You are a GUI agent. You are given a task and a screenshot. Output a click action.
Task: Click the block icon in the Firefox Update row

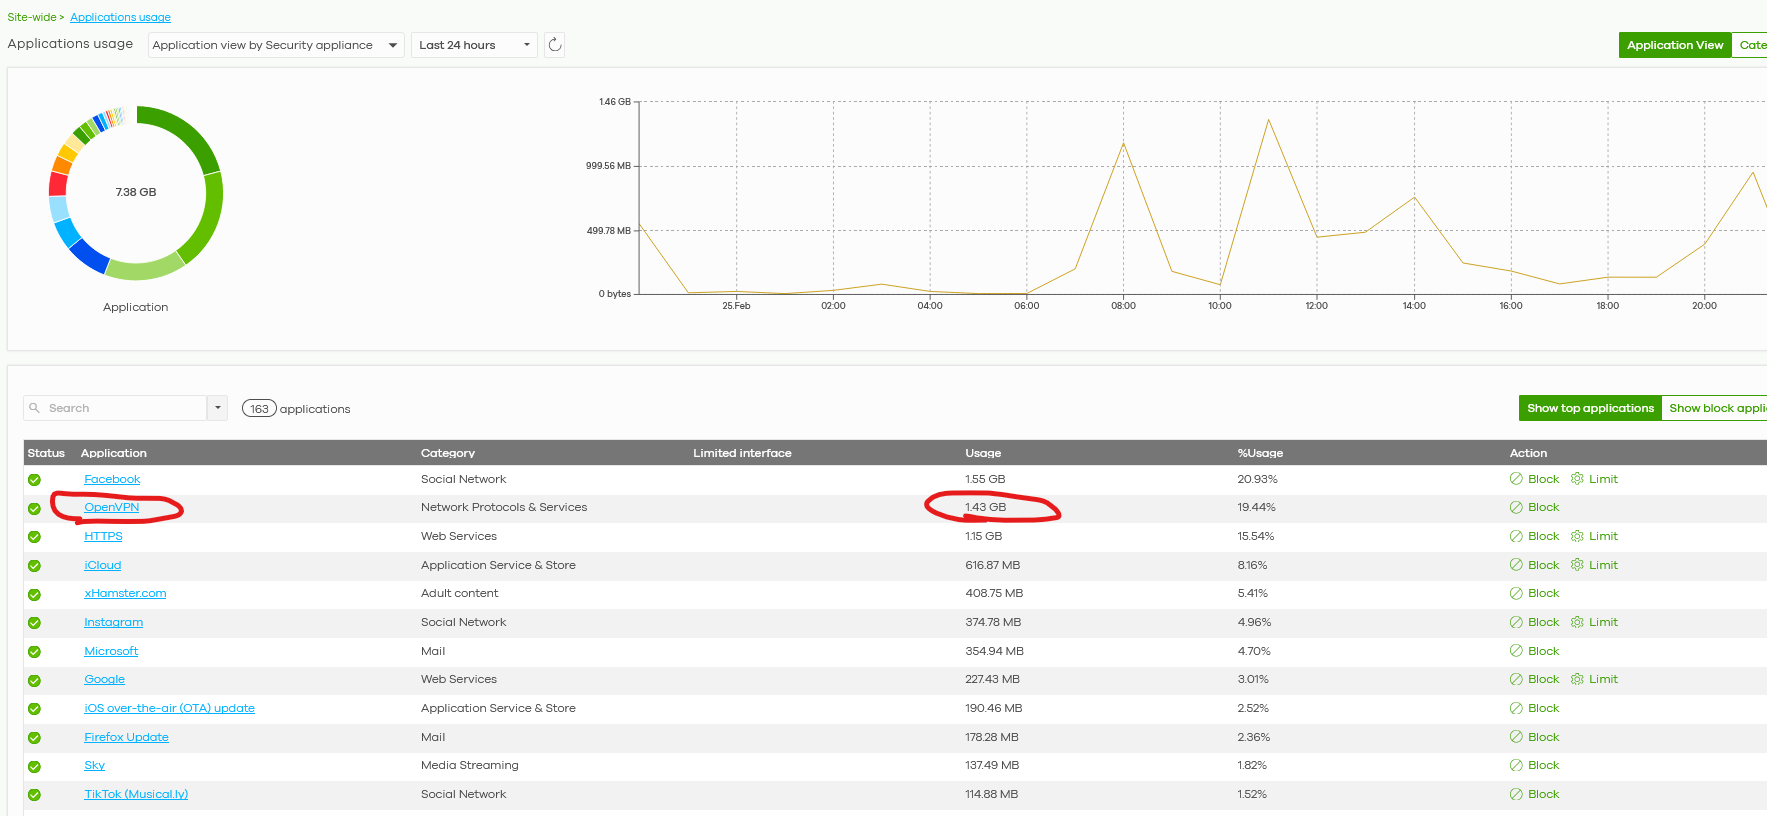pyautogui.click(x=1516, y=737)
